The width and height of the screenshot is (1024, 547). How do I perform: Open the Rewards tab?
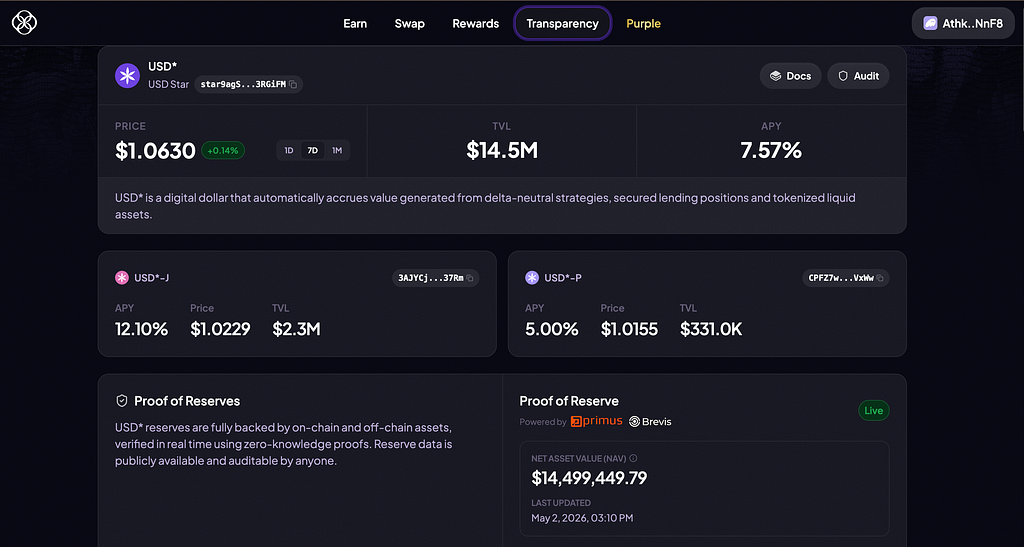click(475, 23)
